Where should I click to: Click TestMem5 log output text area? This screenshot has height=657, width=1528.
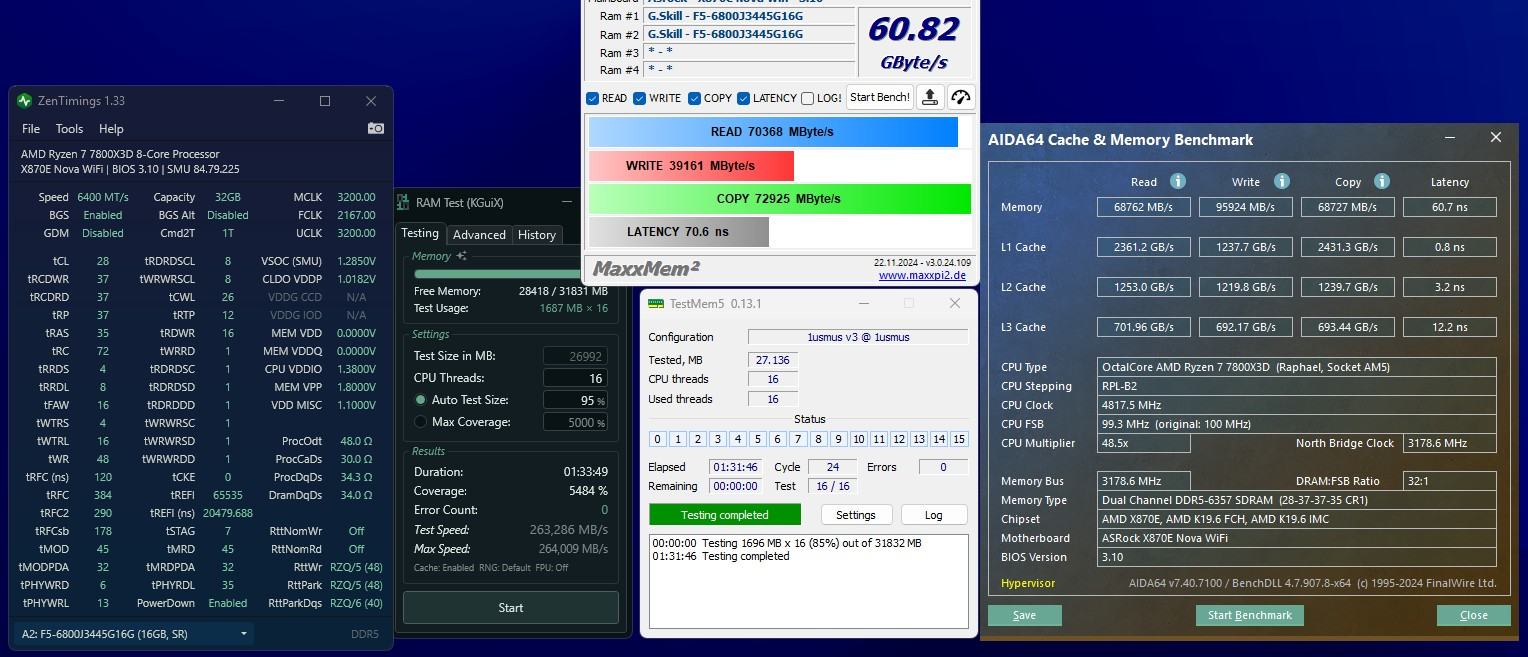809,581
